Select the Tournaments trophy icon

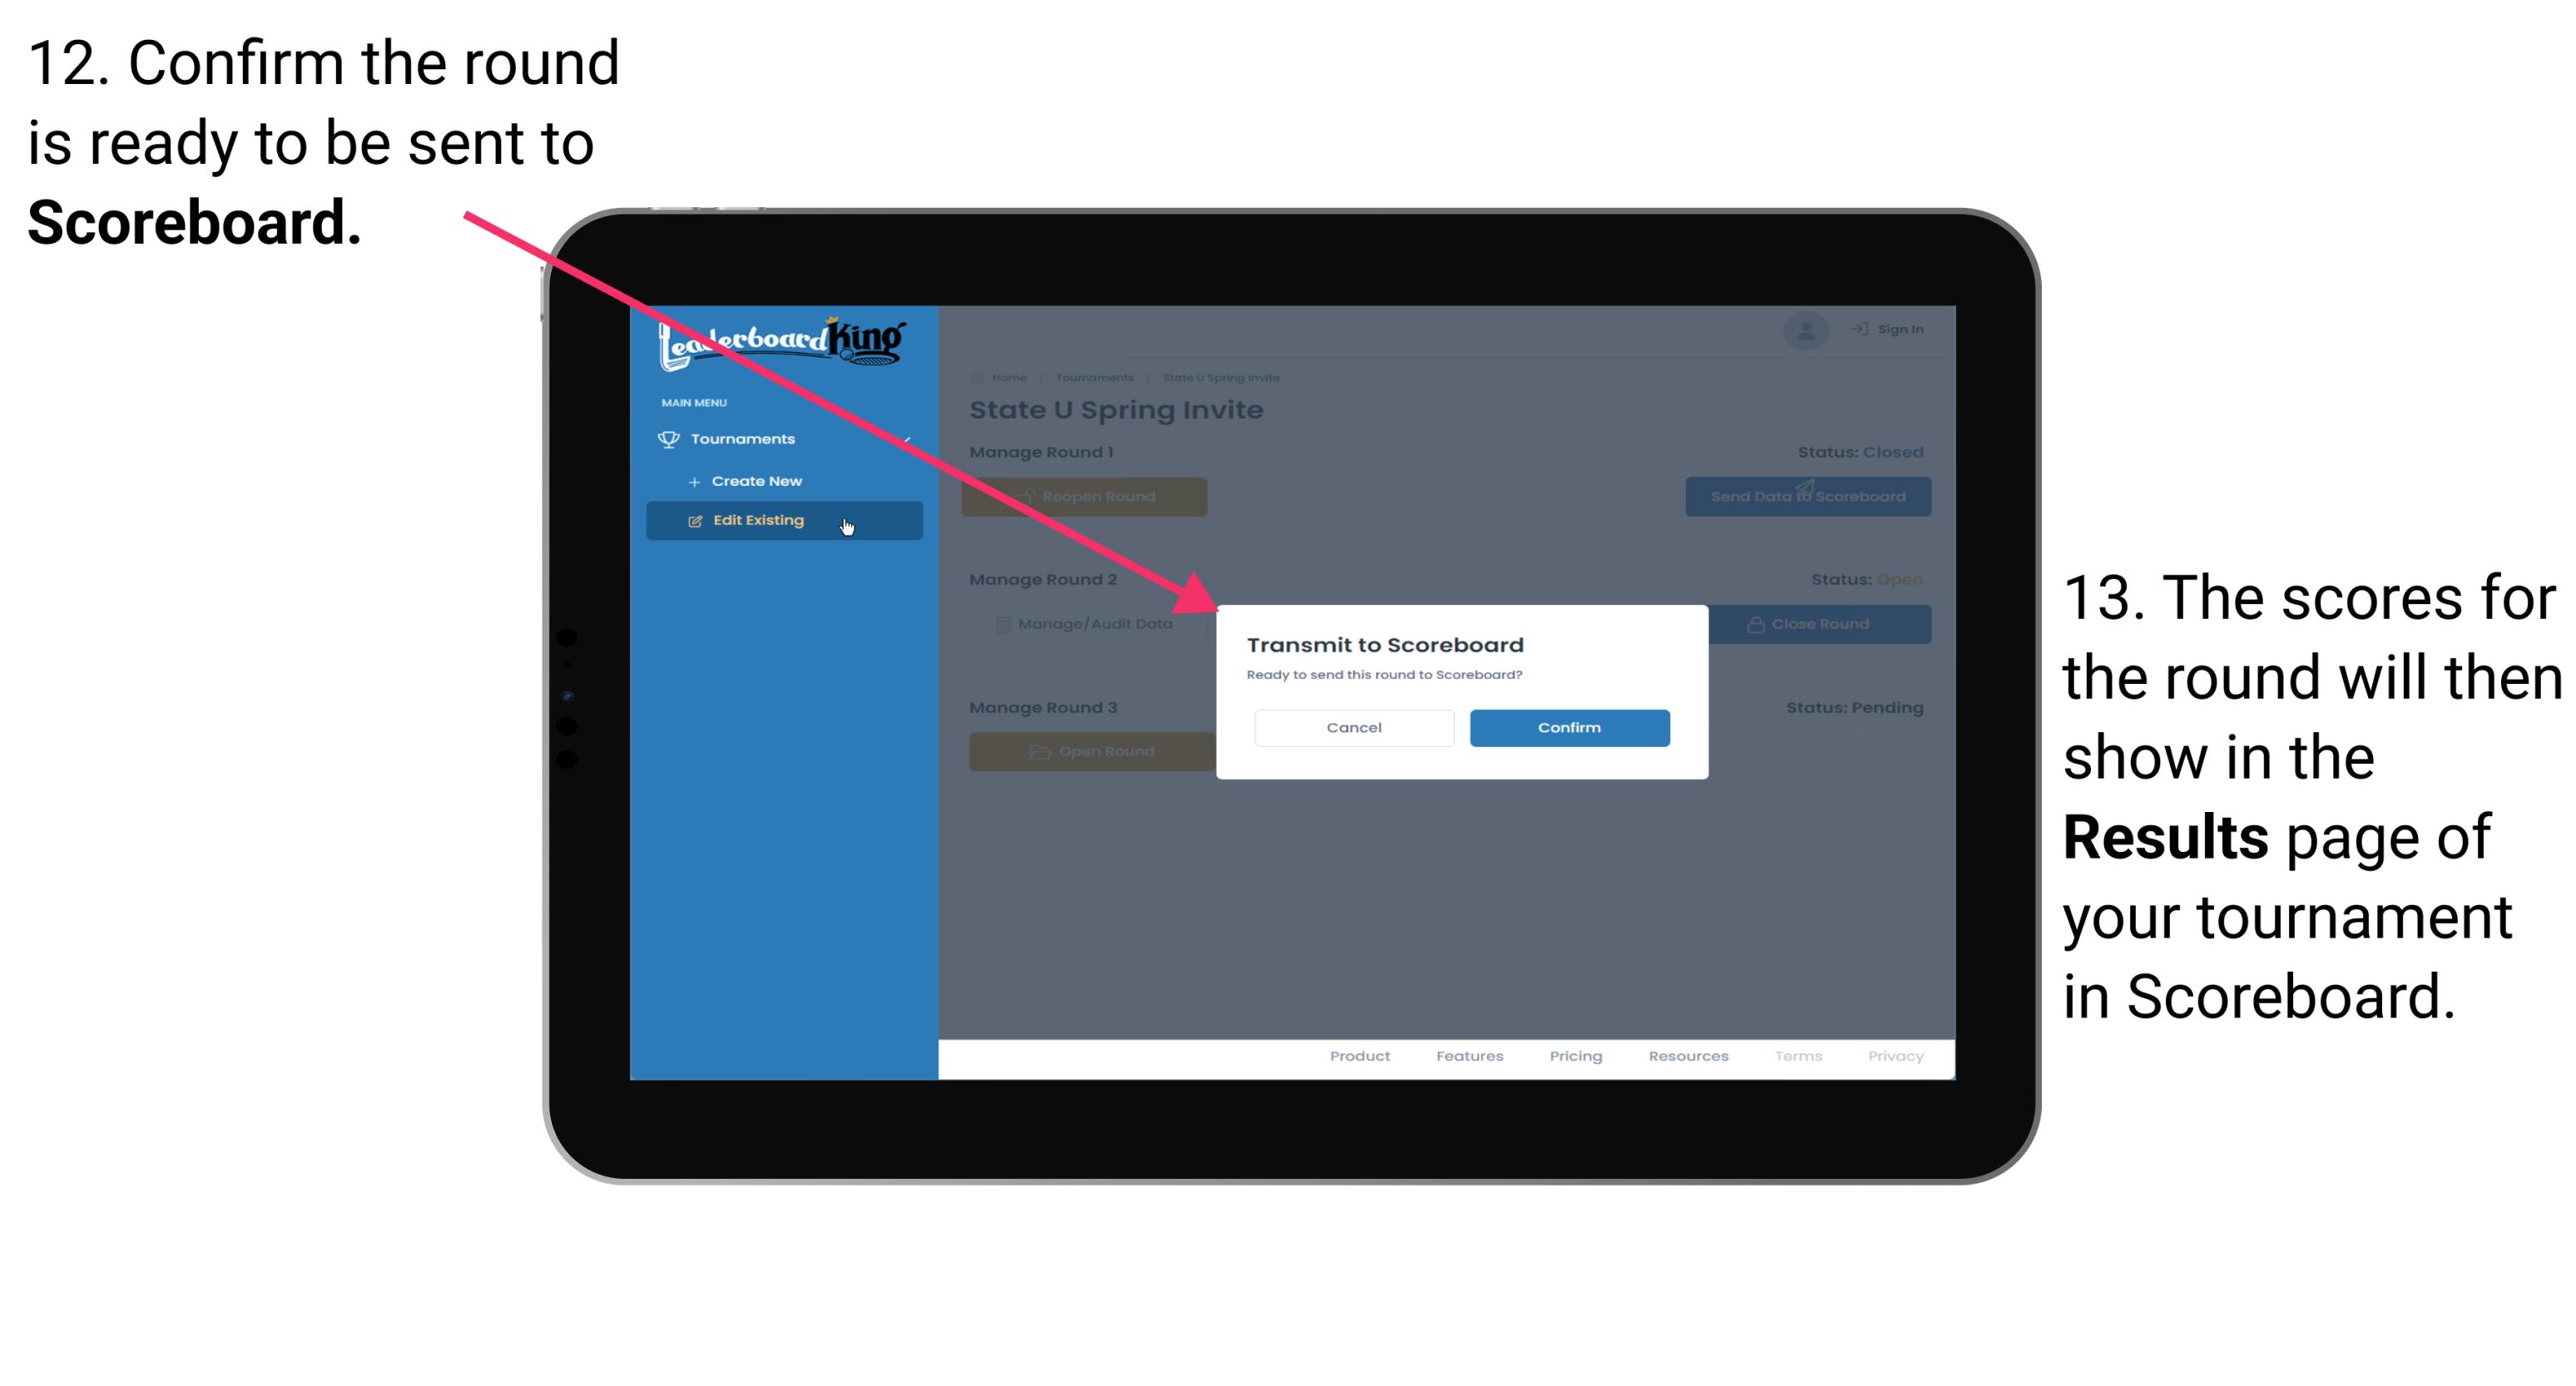(666, 437)
